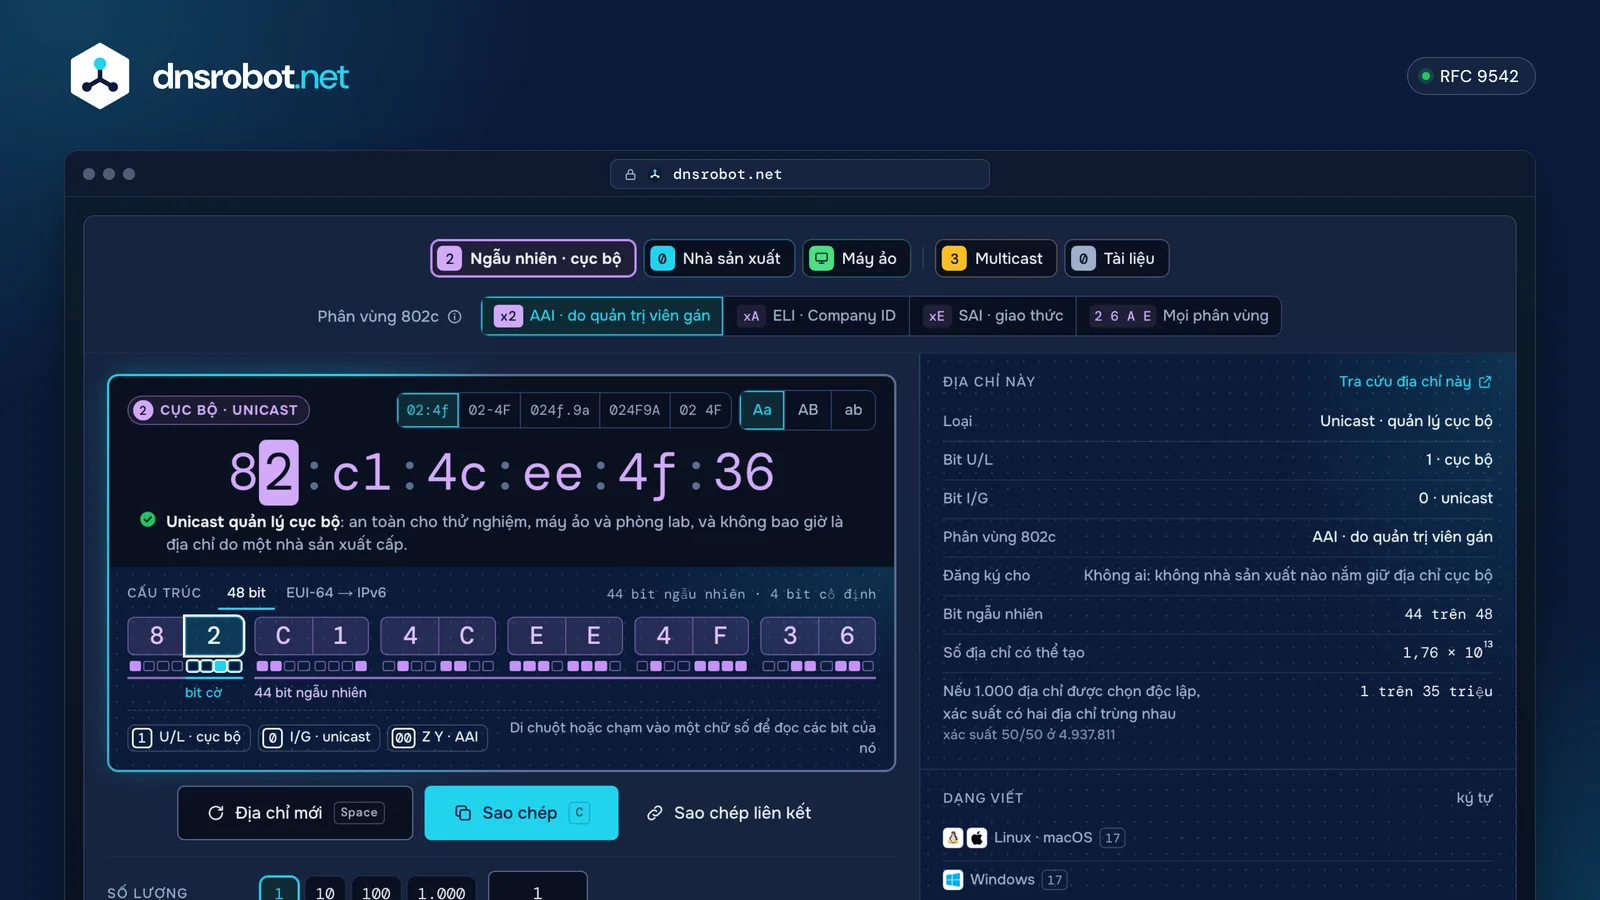Select the Aa mixed case option
This screenshot has height=900, width=1600.
[762, 410]
